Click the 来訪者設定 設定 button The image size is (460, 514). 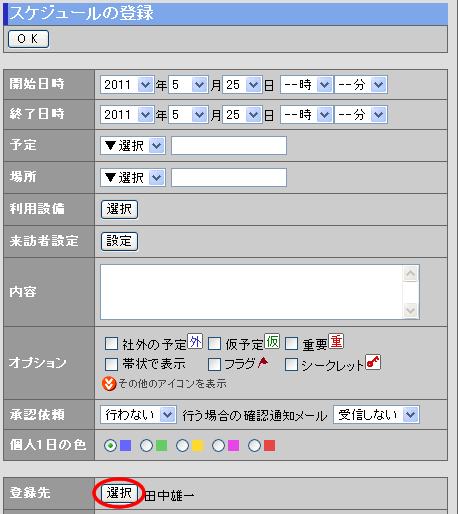pyautogui.click(x=119, y=241)
